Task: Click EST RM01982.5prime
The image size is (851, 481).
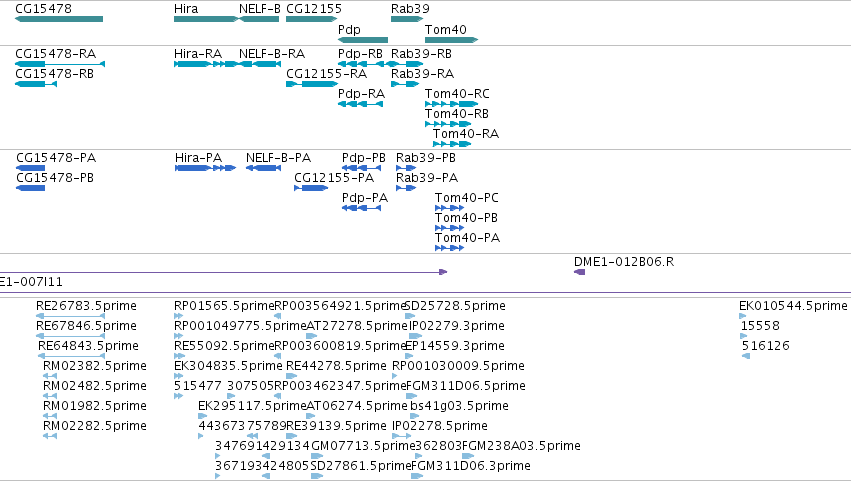Action: [94, 406]
